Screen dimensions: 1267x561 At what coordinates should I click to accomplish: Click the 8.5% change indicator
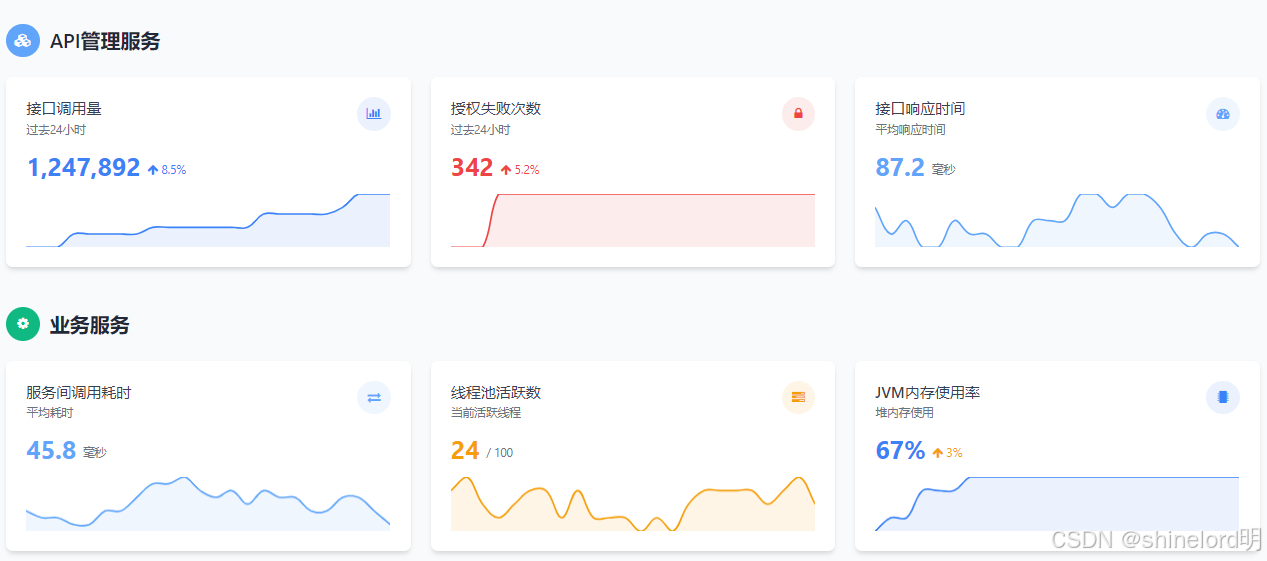(167, 170)
